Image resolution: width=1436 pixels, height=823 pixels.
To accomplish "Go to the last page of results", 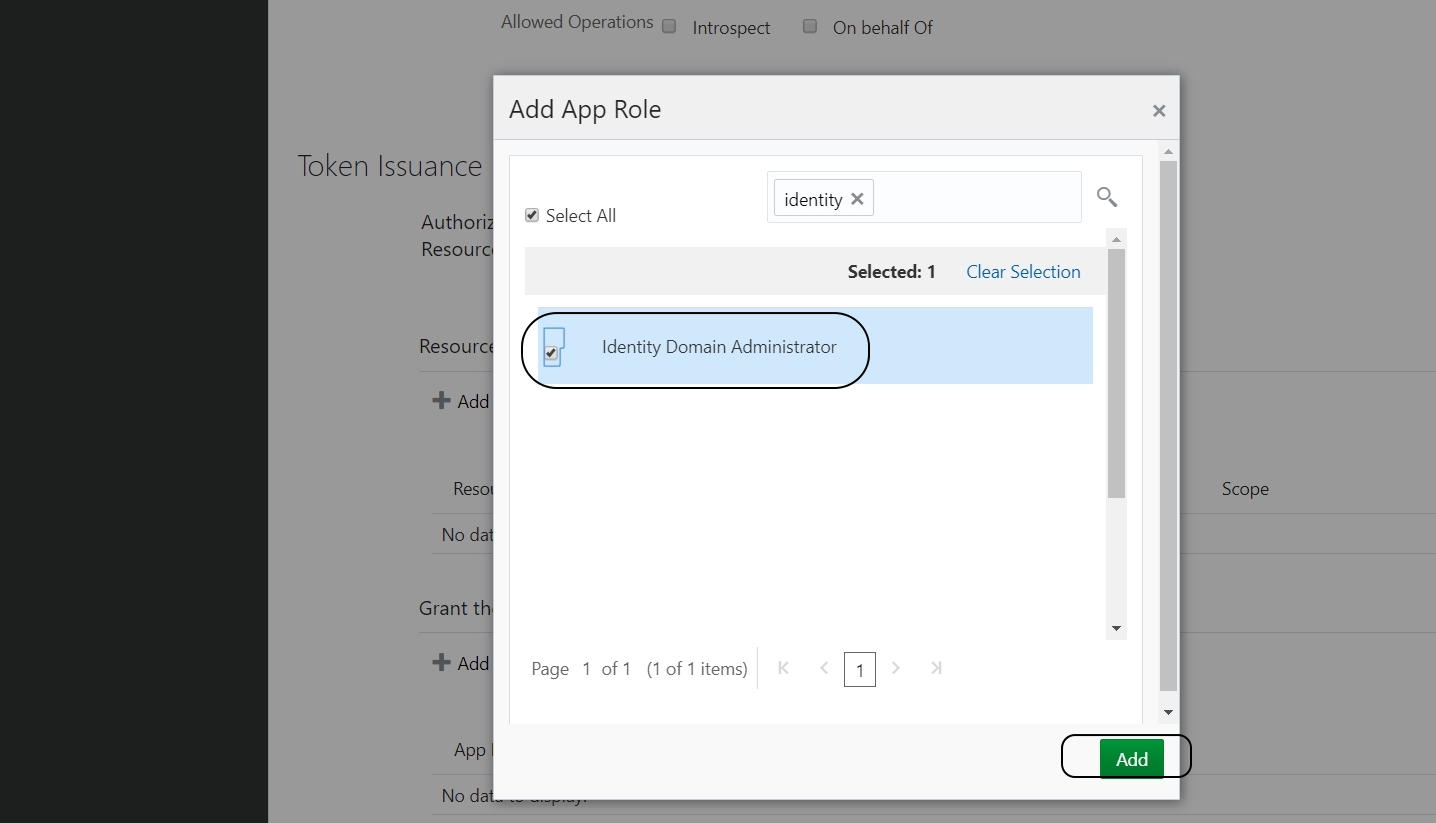I will [936, 668].
